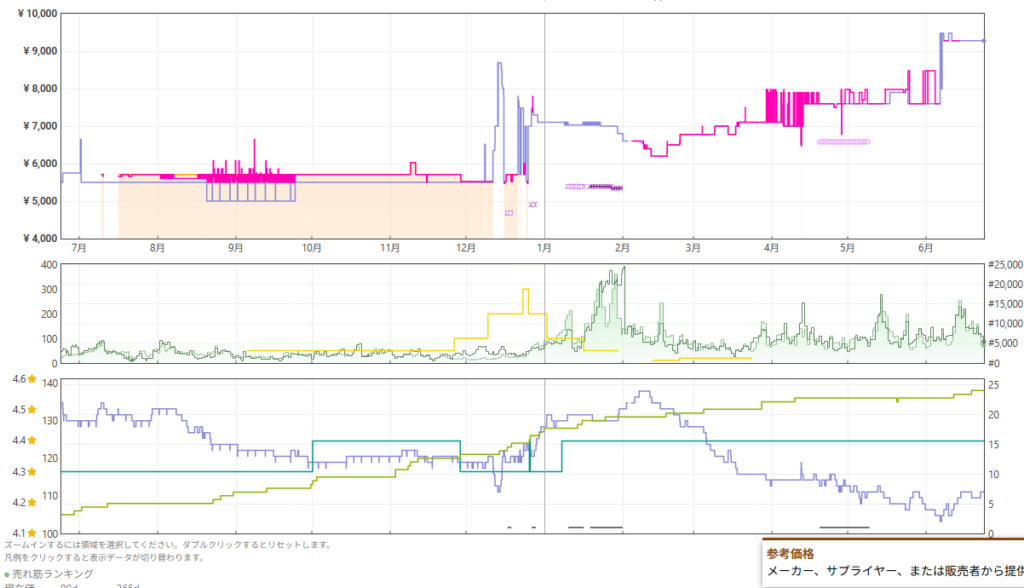1024x588 pixels.
Task: Click the tooltip line starting メーカー、サプライヤー
Action: pos(895,571)
